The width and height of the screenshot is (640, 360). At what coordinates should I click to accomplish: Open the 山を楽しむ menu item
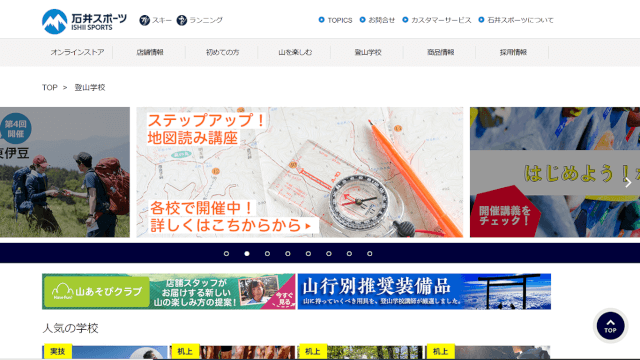(x=295, y=52)
